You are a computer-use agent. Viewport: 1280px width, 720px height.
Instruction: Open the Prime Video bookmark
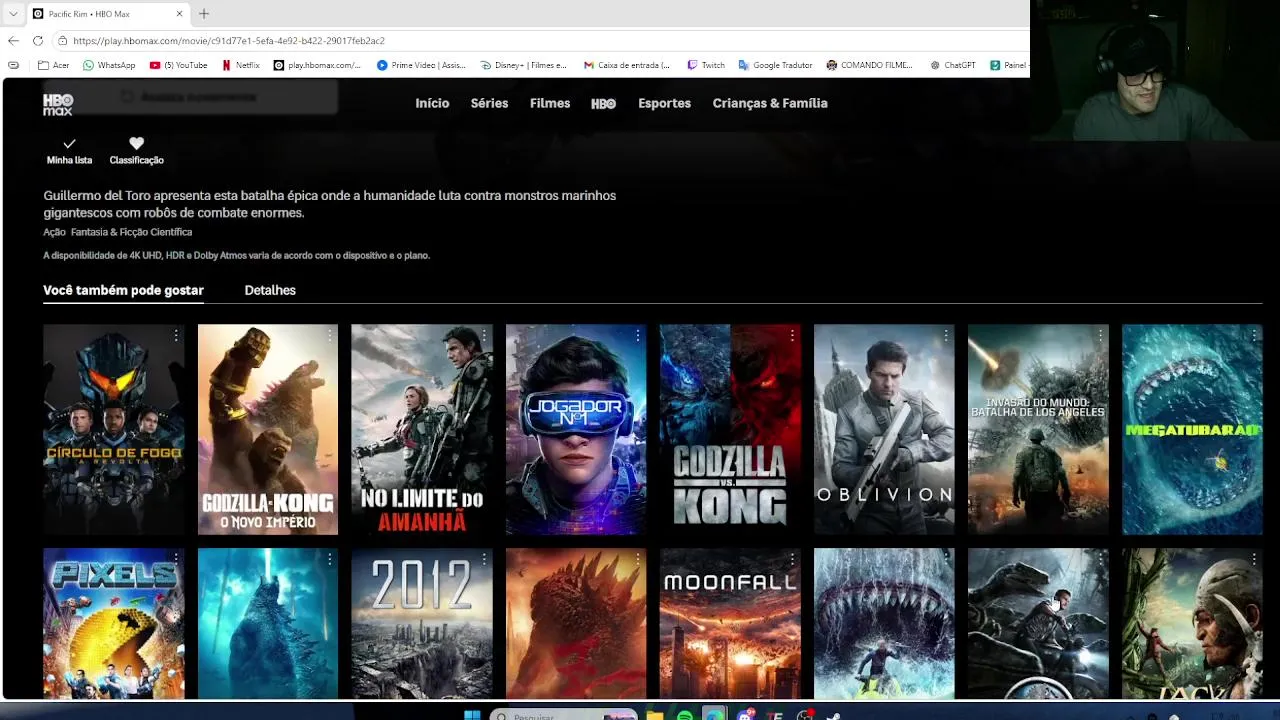point(421,65)
